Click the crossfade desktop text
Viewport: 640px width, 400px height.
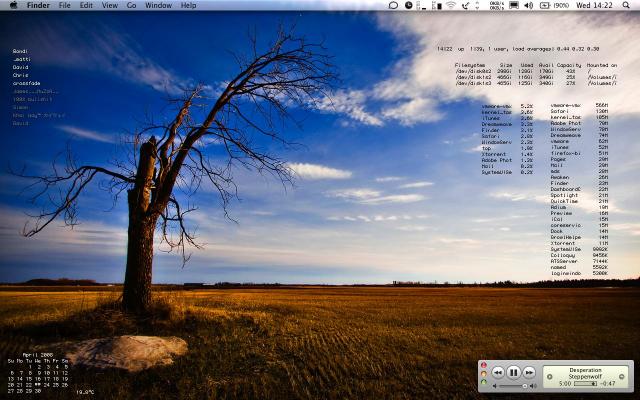(27, 83)
